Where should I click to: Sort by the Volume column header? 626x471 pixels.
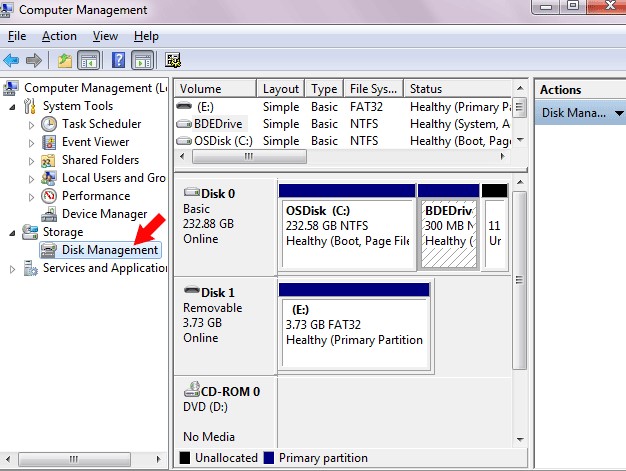(216, 89)
